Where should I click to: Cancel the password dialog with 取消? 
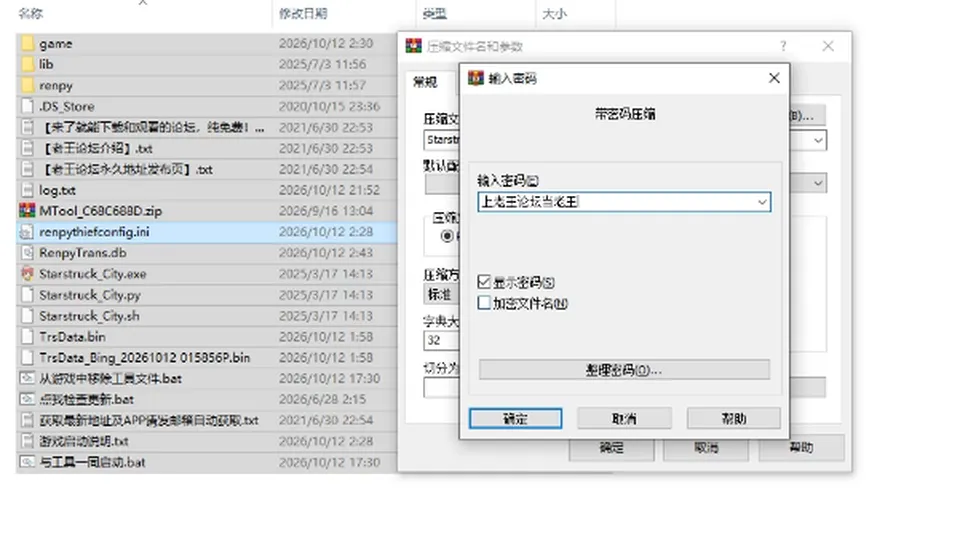pyautogui.click(x=624, y=419)
